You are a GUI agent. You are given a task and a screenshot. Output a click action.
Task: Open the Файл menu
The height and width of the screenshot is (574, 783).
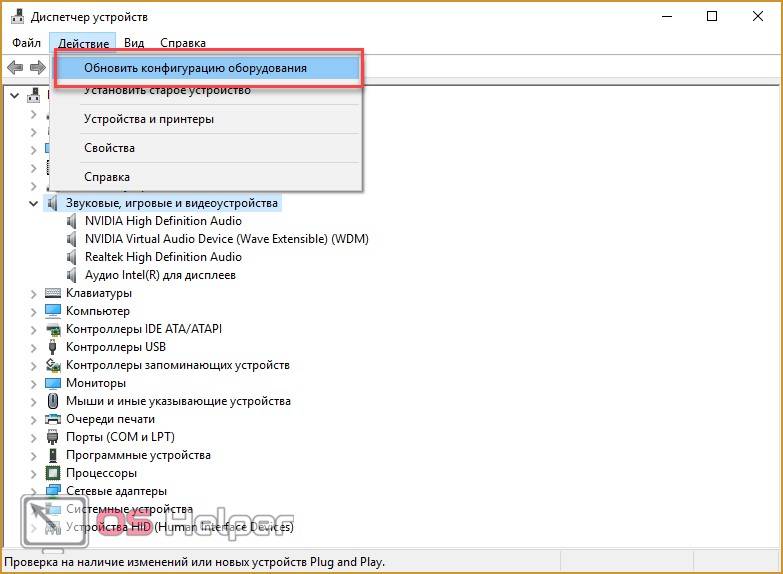pos(27,43)
